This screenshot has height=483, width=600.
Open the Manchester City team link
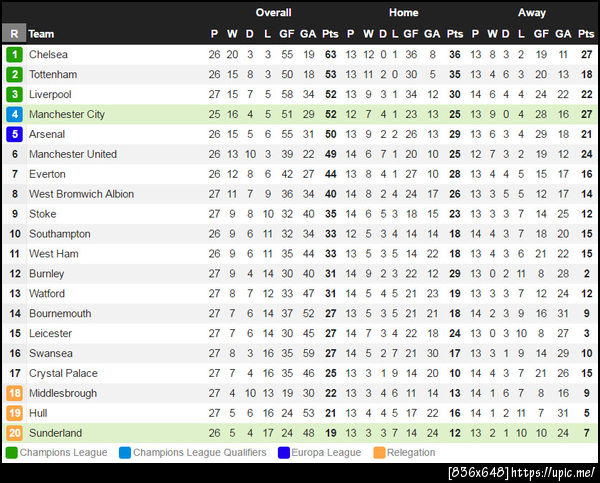pos(67,114)
